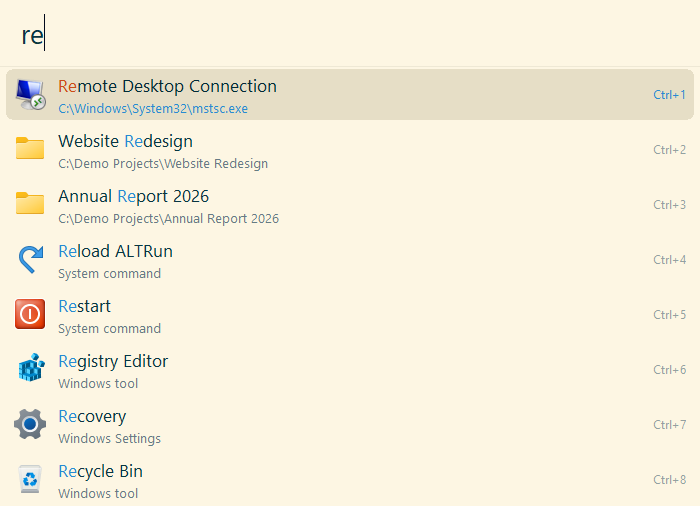Select the "Remote Desktop Connection" title
This screenshot has width=700, height=506.
tap(167, 86)
